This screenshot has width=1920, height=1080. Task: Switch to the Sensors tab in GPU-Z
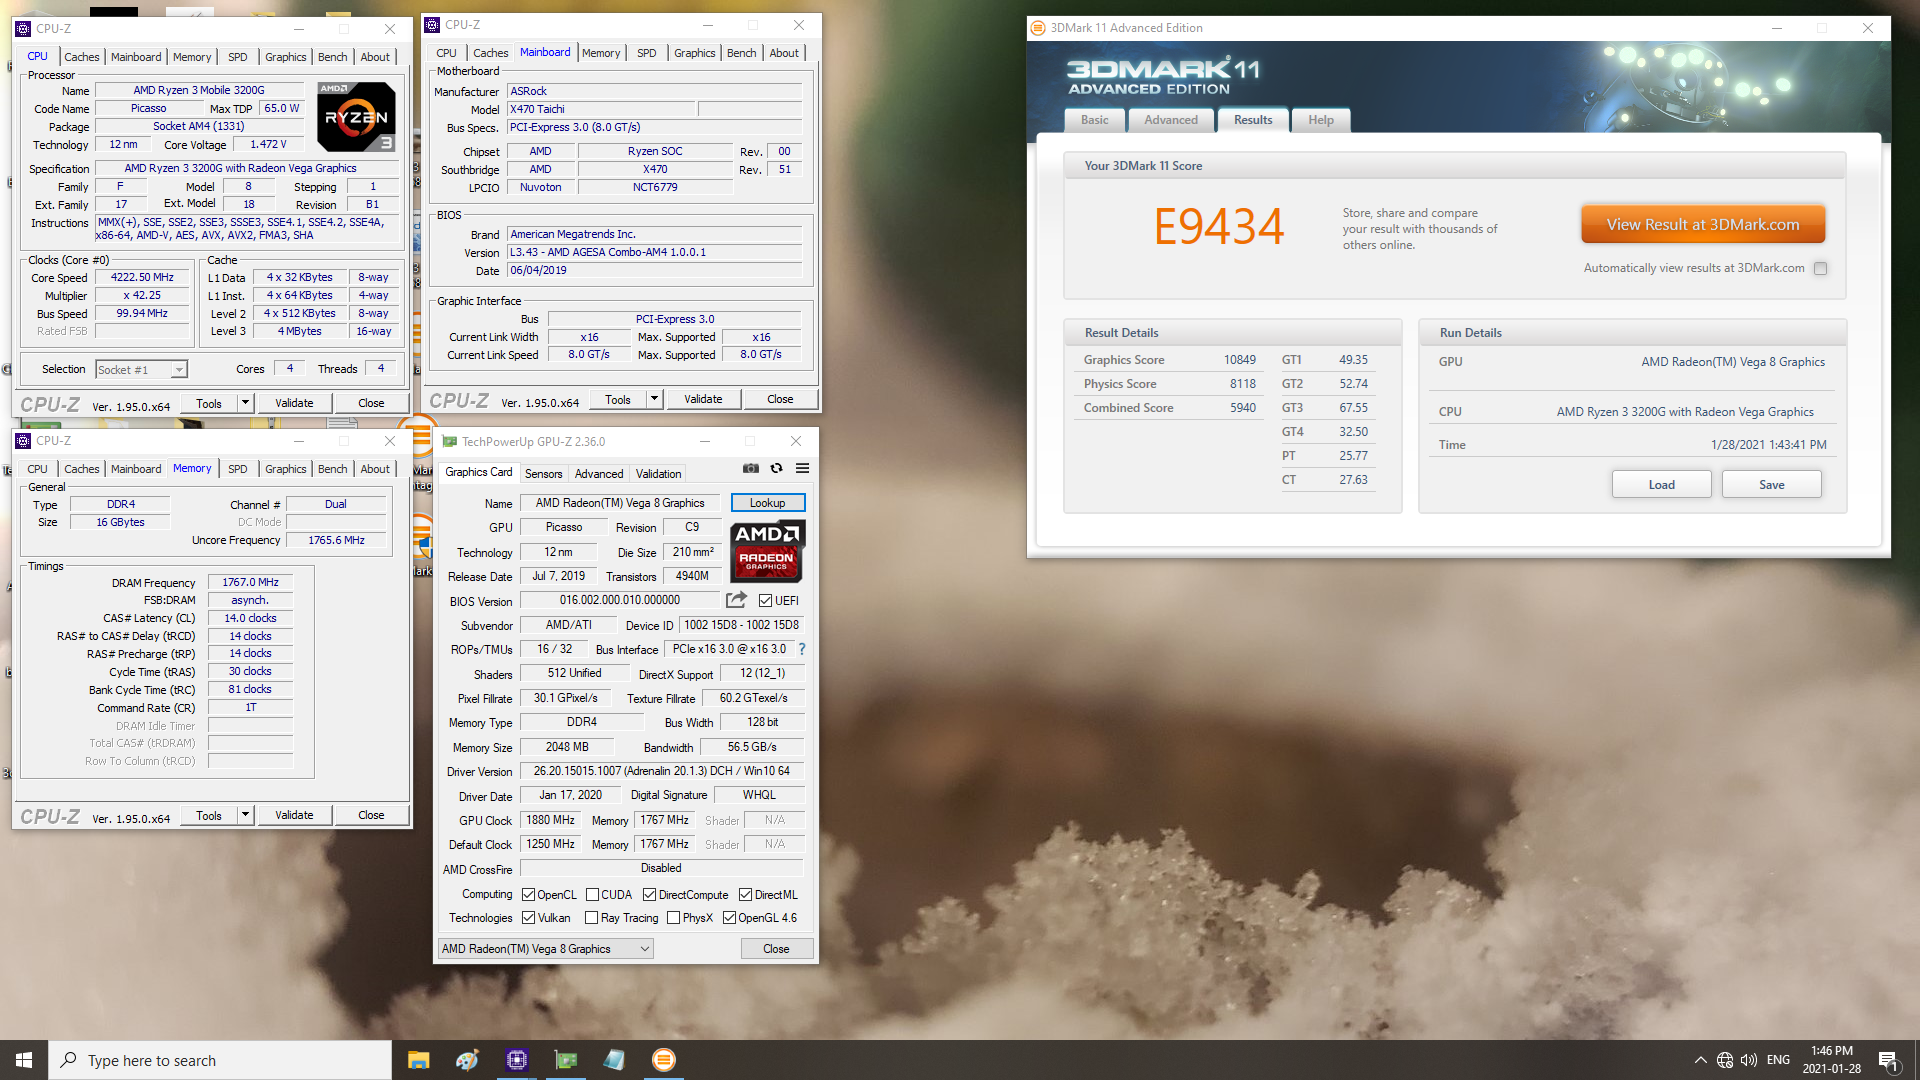click(543, 474)
